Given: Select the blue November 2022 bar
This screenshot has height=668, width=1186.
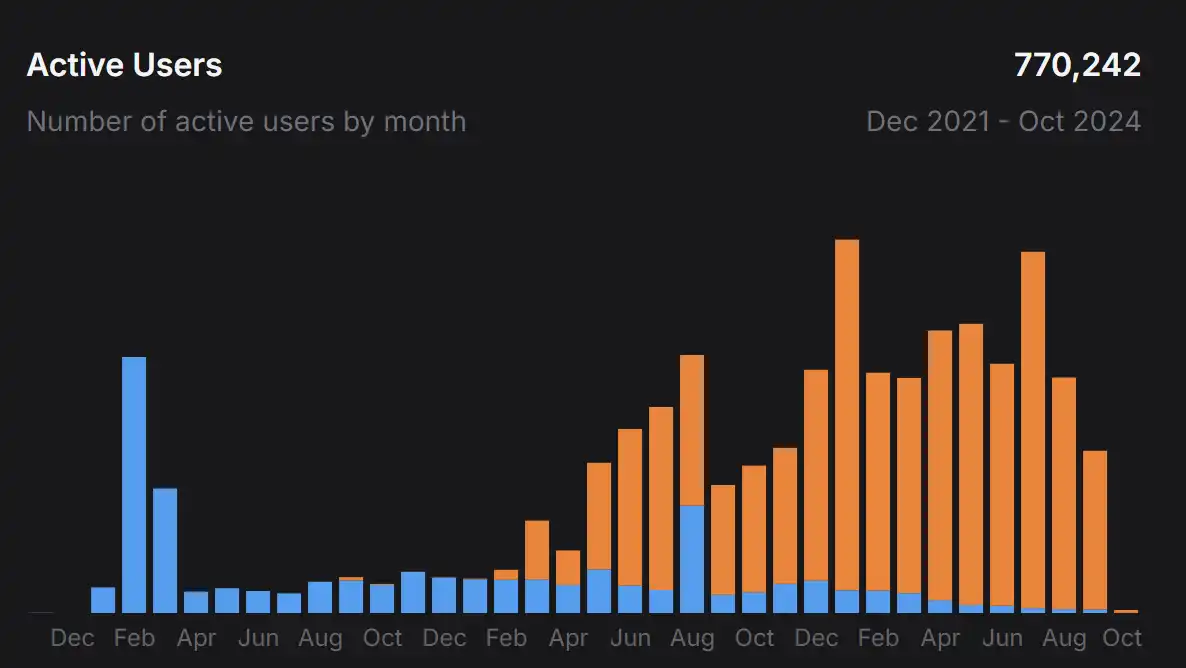Looking at the screenshot, I should click(x=413, y=592).
